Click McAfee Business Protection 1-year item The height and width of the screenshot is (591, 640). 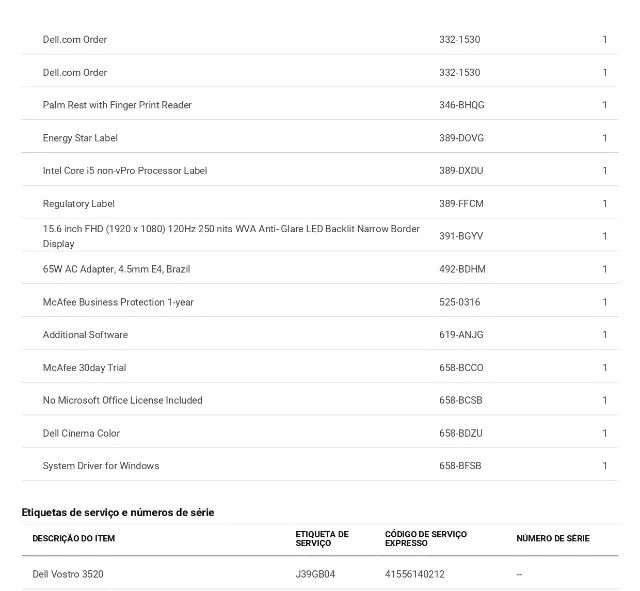(118, 302)
